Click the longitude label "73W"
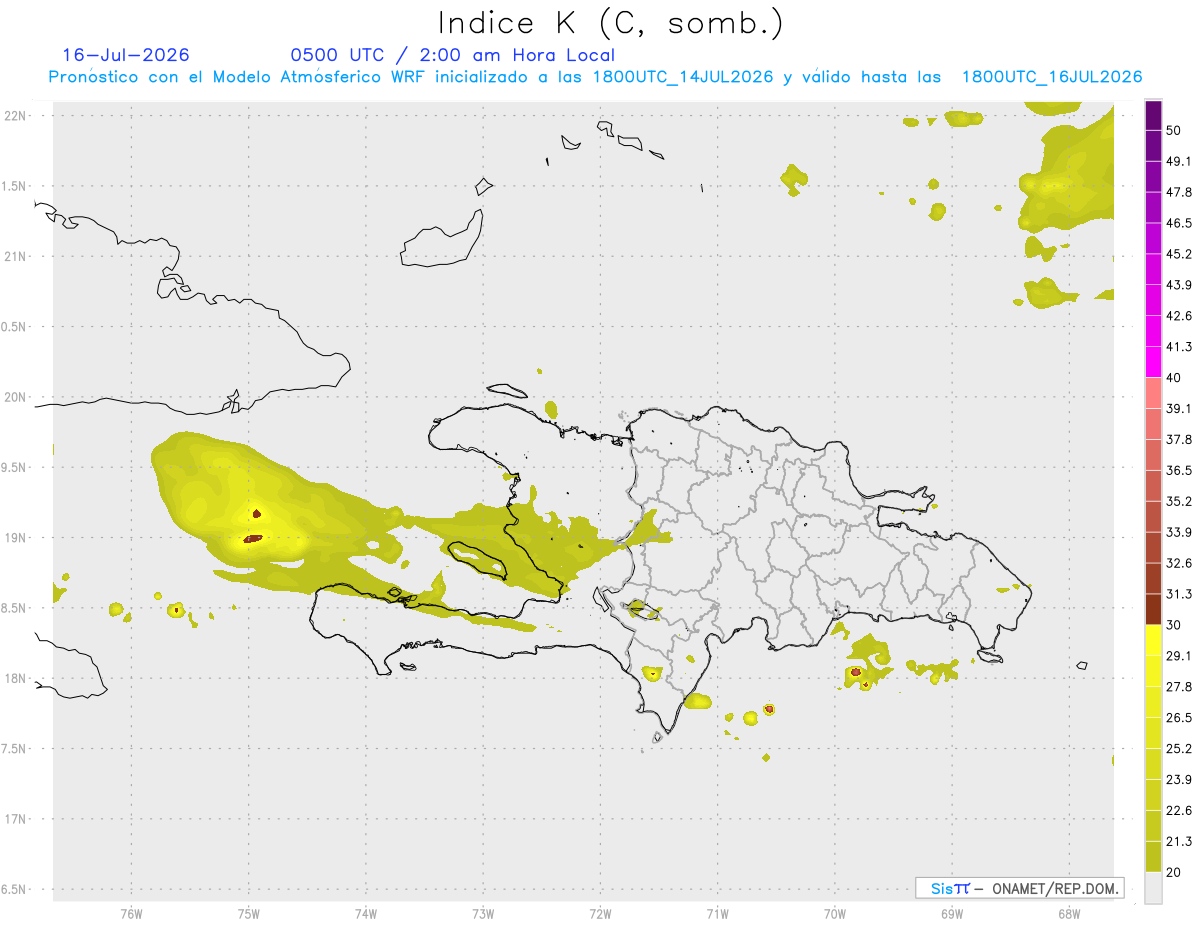Viewport: 1200px width, 927px height. tap(483, 913)
